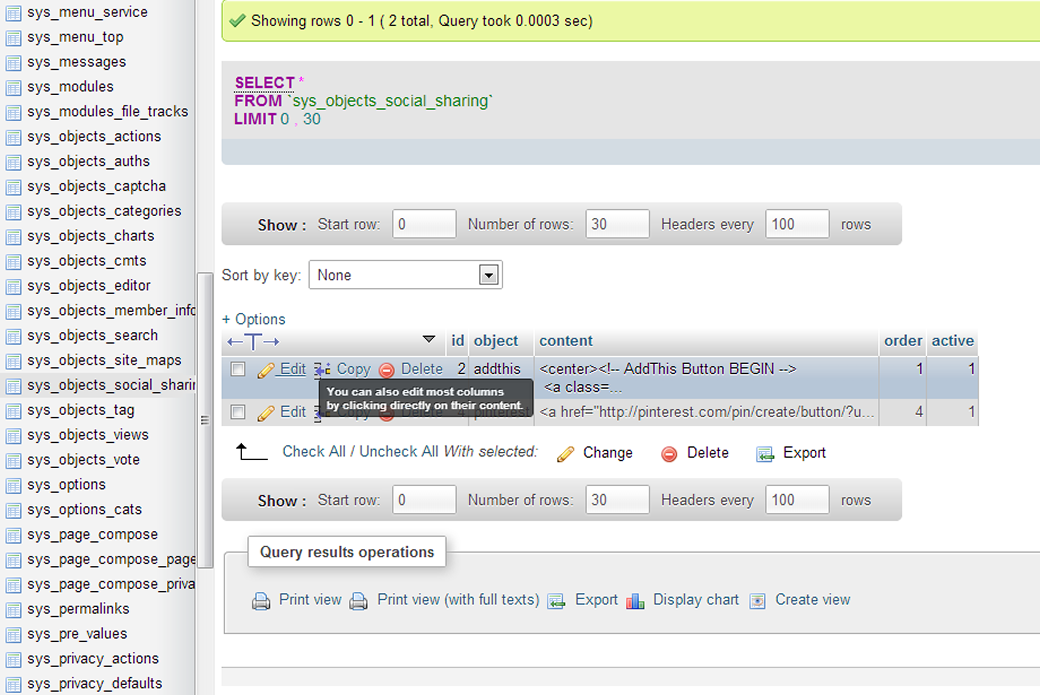1040x695 pixels.
Task: Click the Create view icon
Action: (x=758, y=601)
